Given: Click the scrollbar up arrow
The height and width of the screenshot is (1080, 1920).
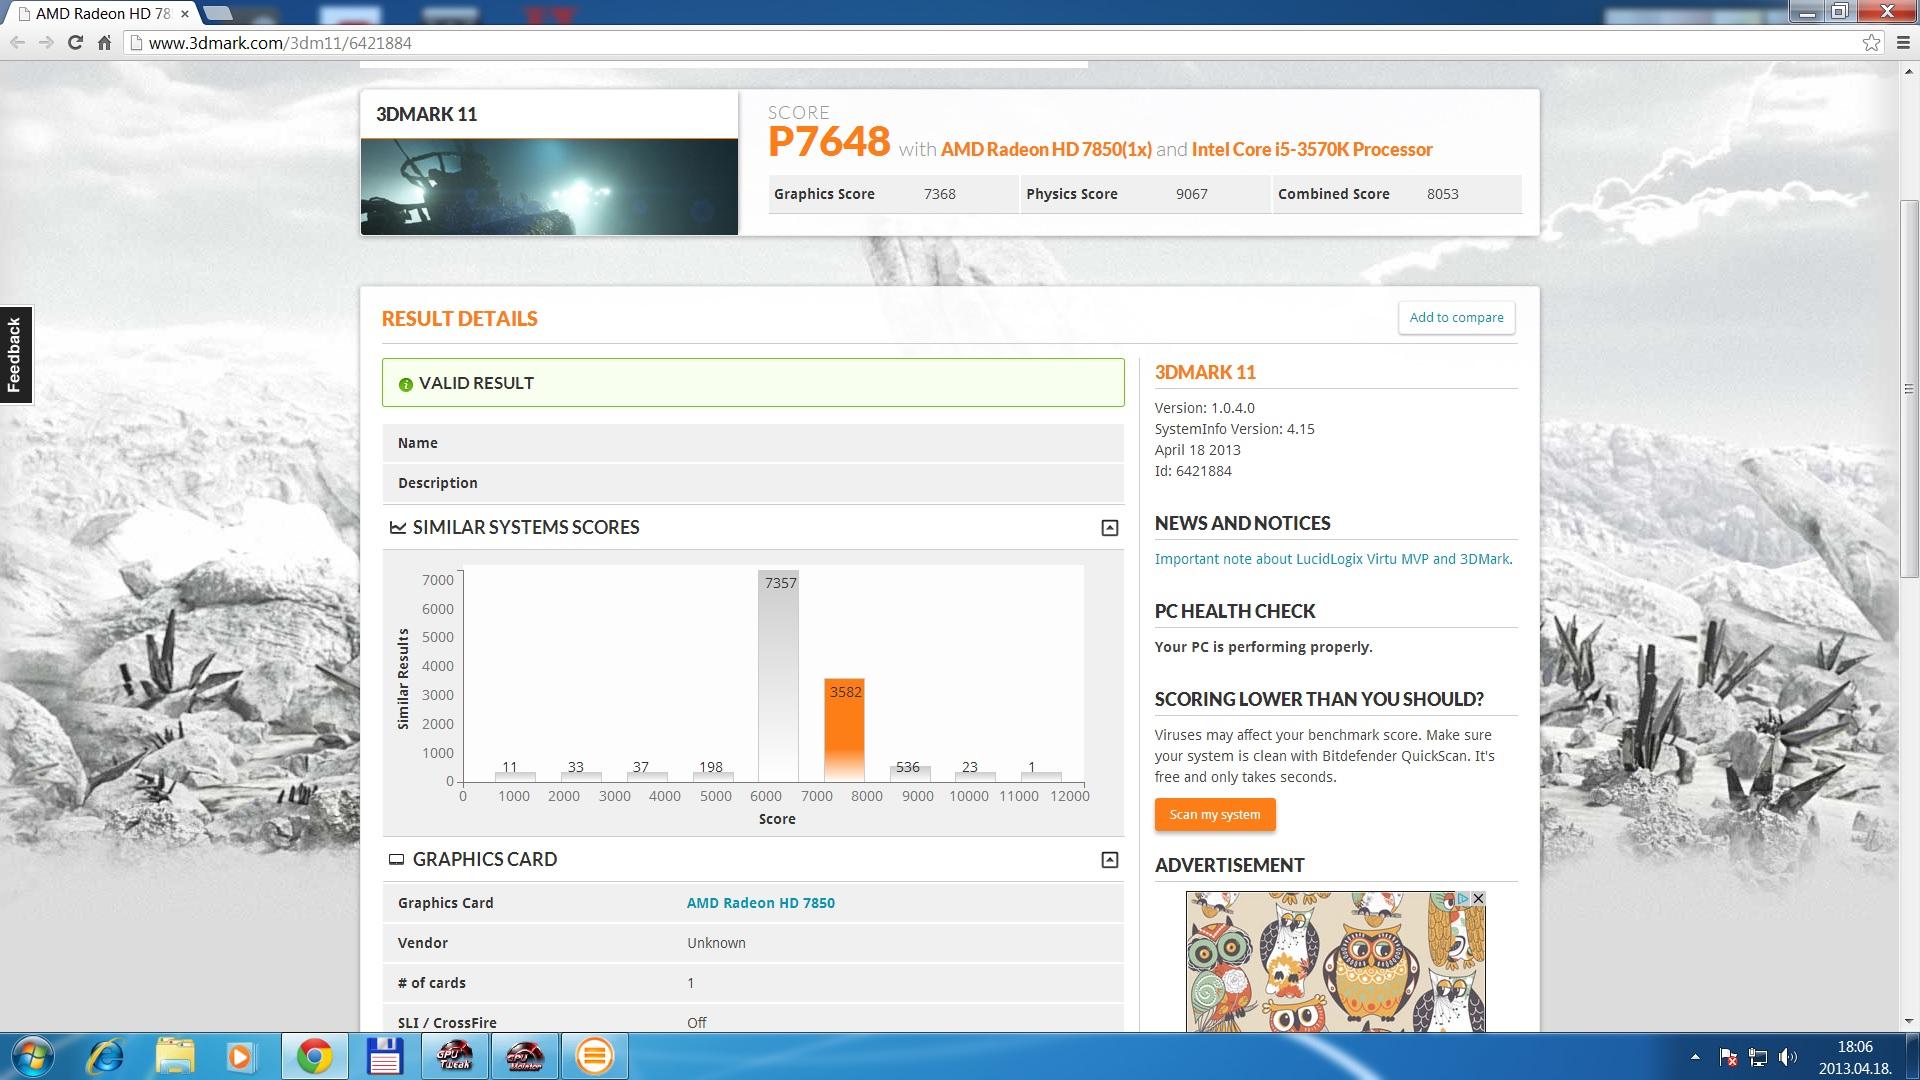Looking at the screenshot, I should coord(1909,71).
